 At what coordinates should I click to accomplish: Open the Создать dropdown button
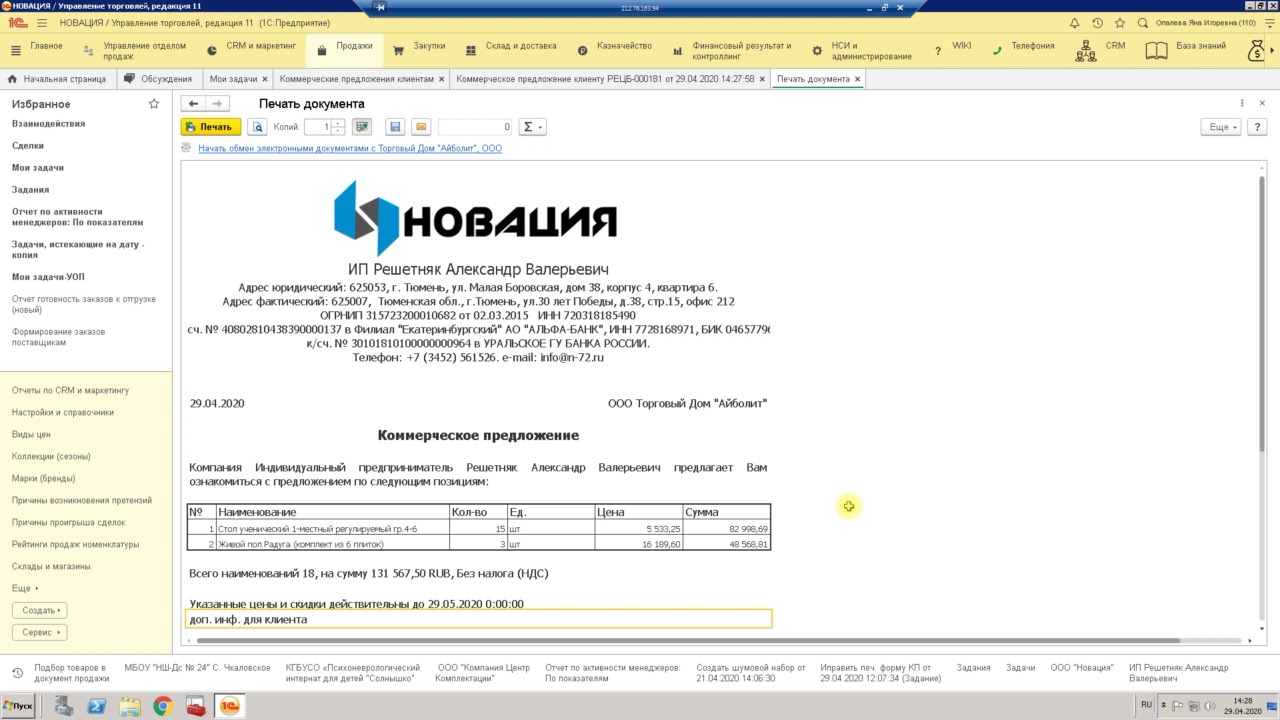tap(40, 610)
